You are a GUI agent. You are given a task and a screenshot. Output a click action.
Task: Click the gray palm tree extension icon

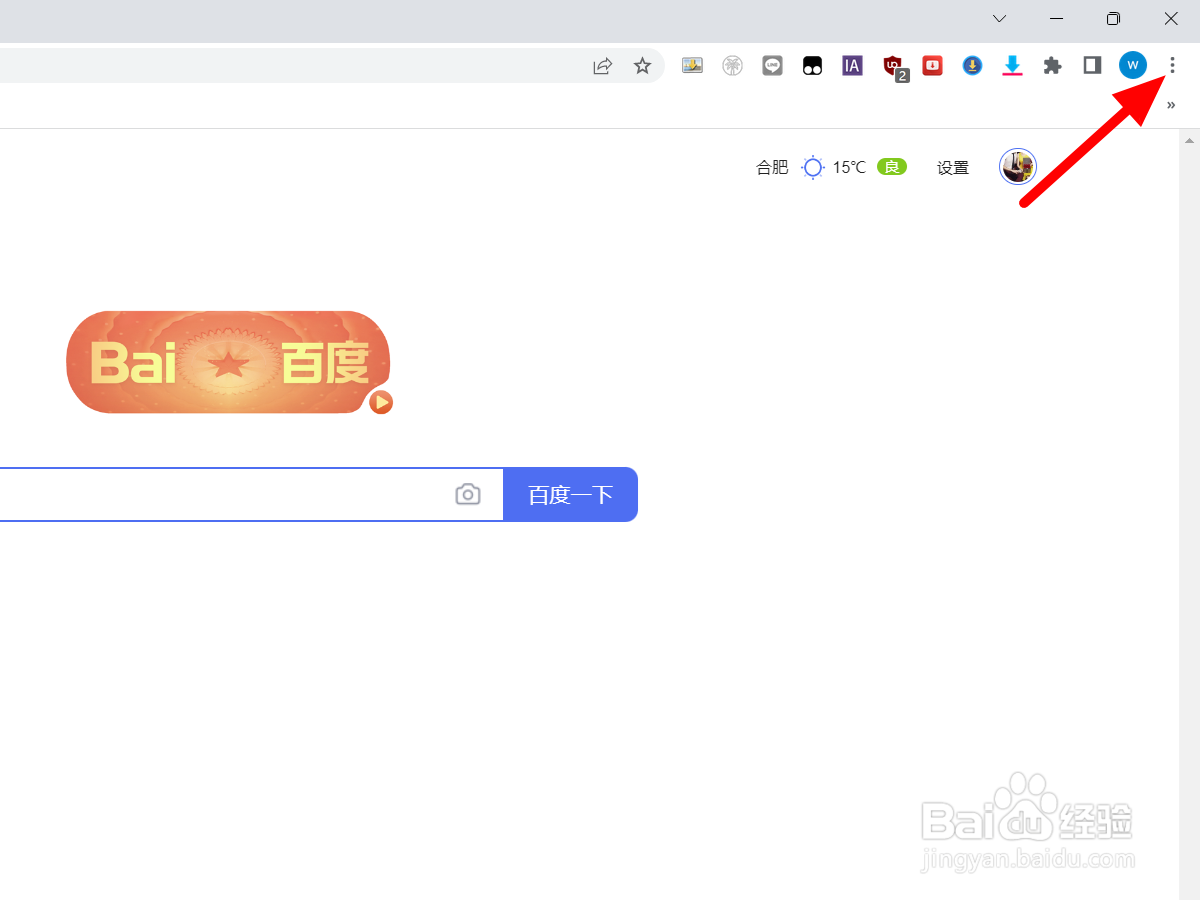[732, 66]
